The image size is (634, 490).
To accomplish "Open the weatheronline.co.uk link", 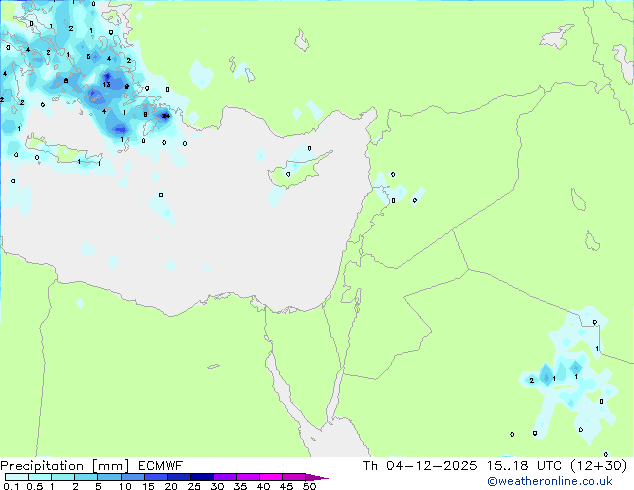I will coord(550,482).
